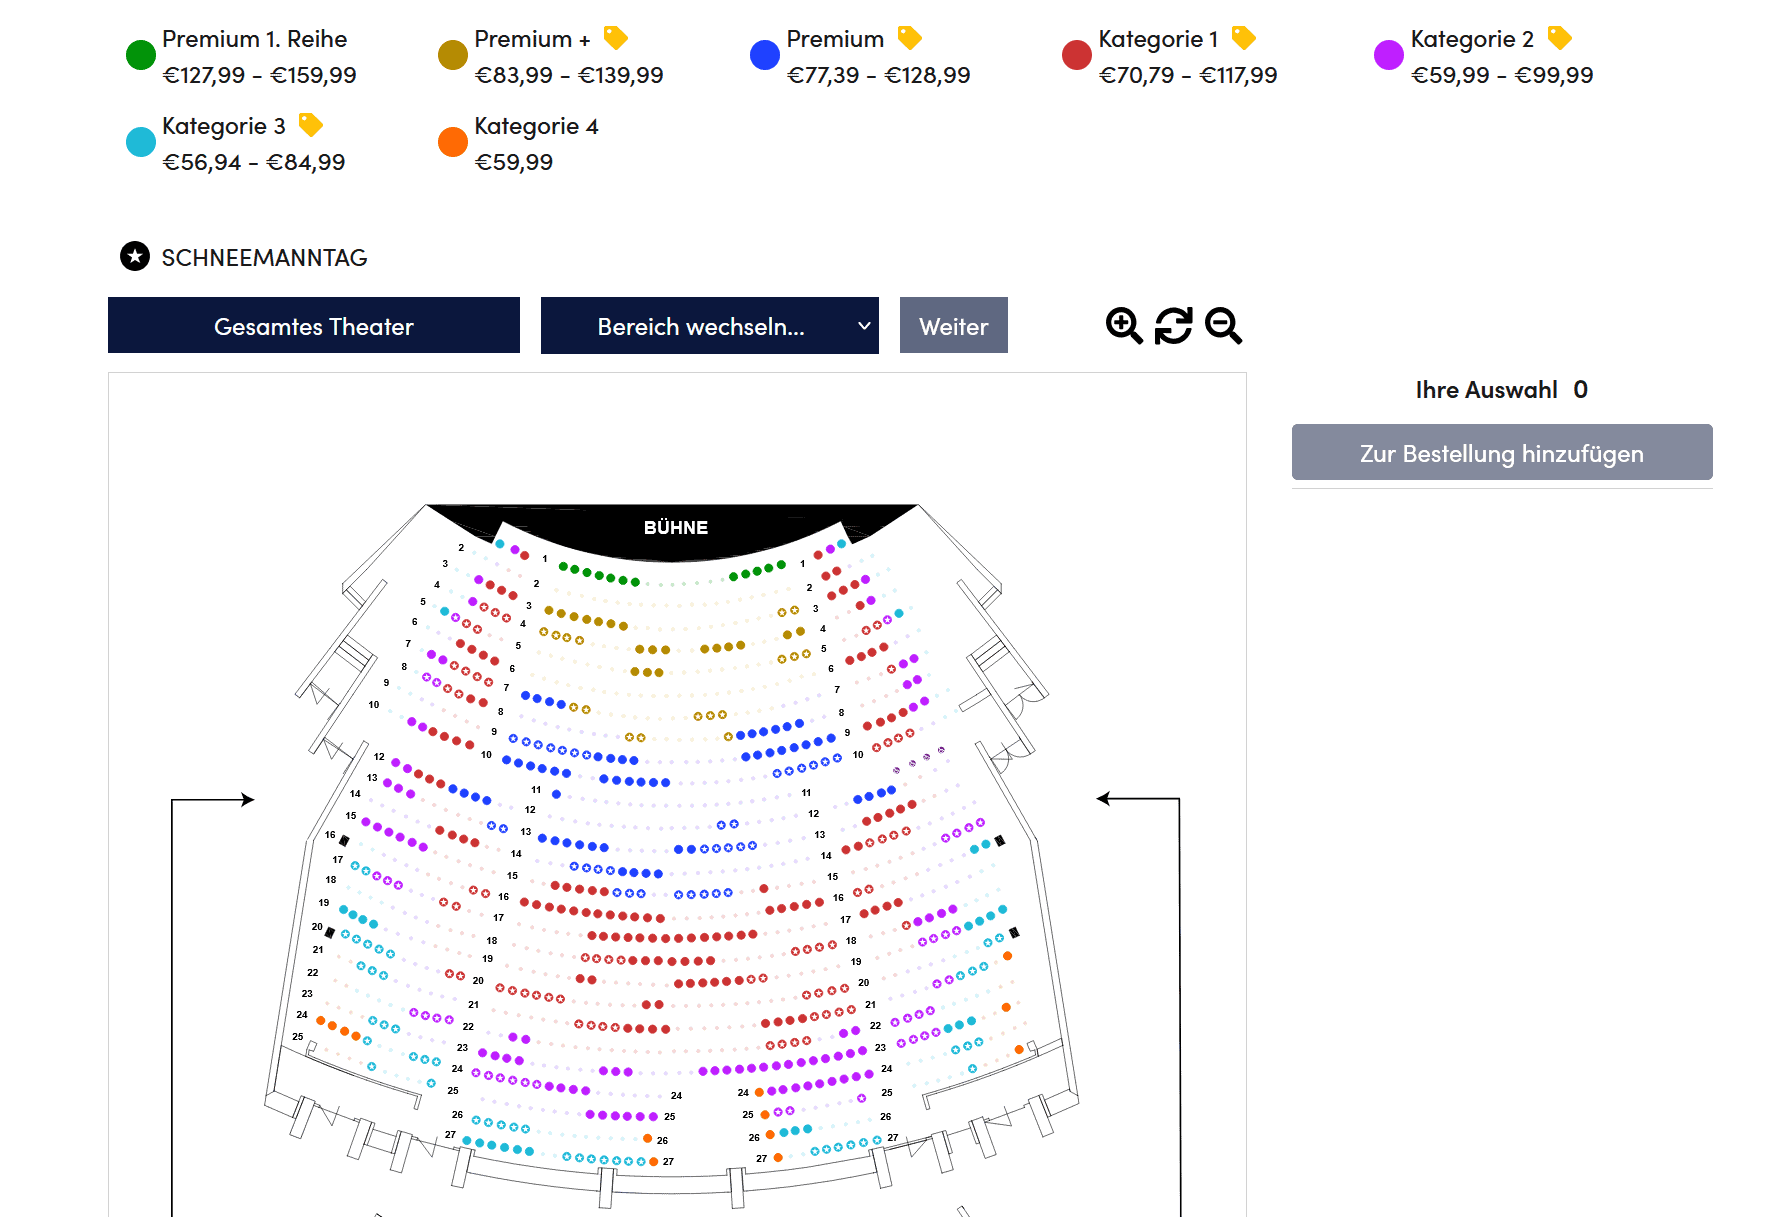Screen dimensions: 1781x1217
Task: Click the price tag icon beside Kategorie 2
Action: (x=1559, y=38)
